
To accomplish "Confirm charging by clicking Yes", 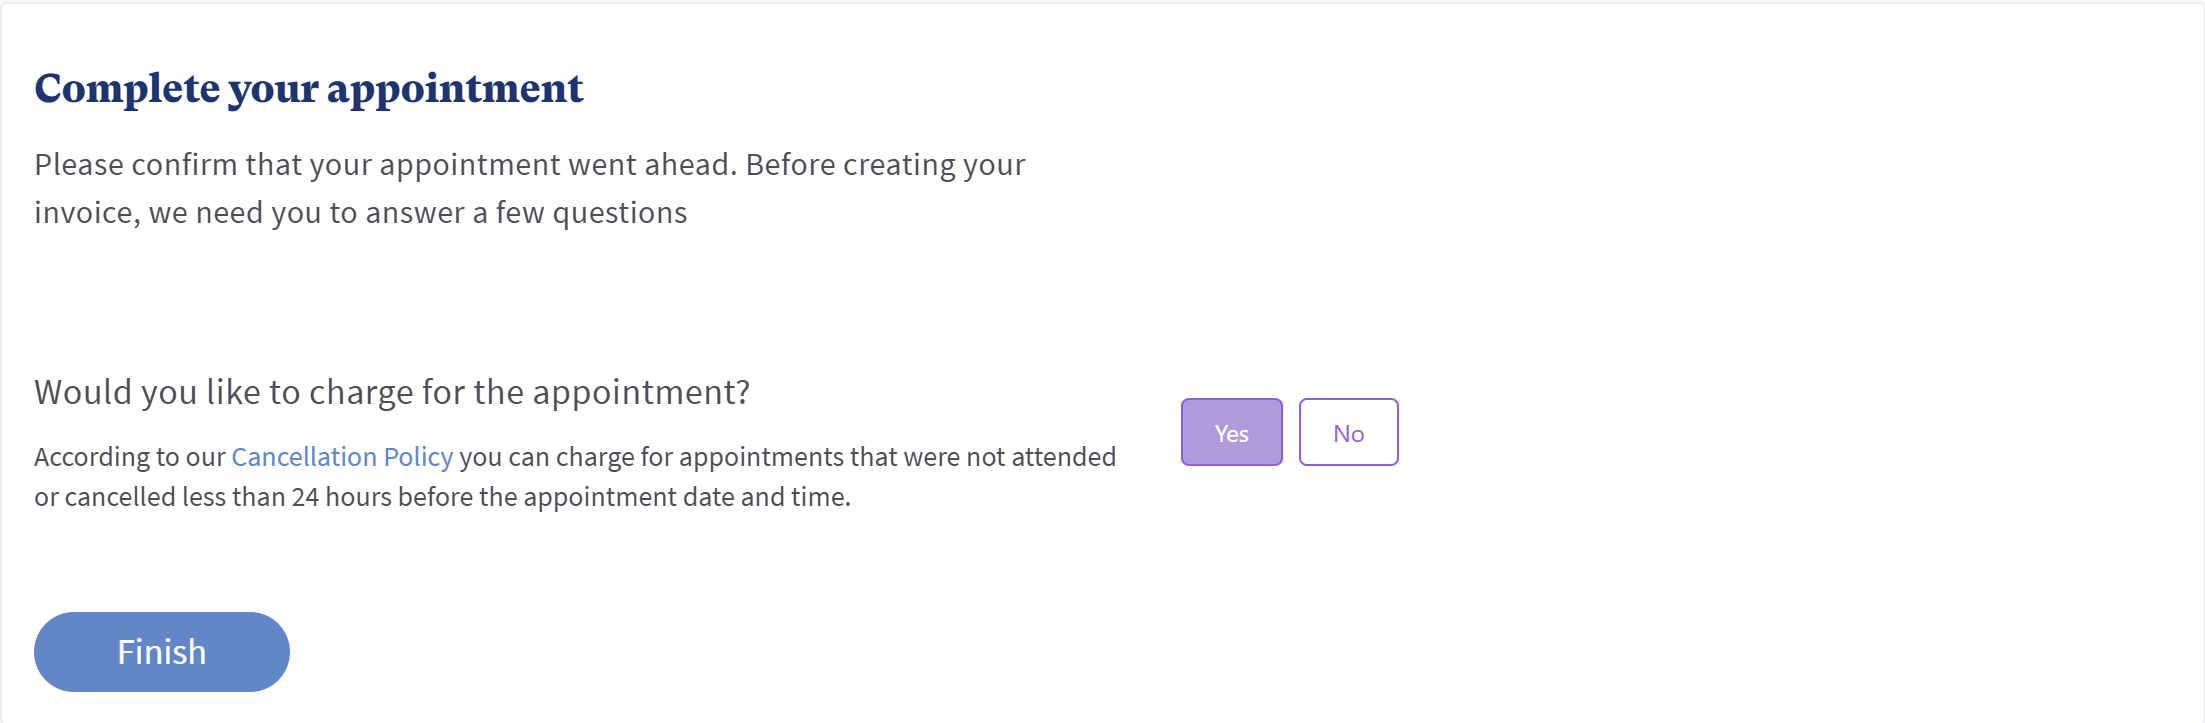I will click(1231, 433).
